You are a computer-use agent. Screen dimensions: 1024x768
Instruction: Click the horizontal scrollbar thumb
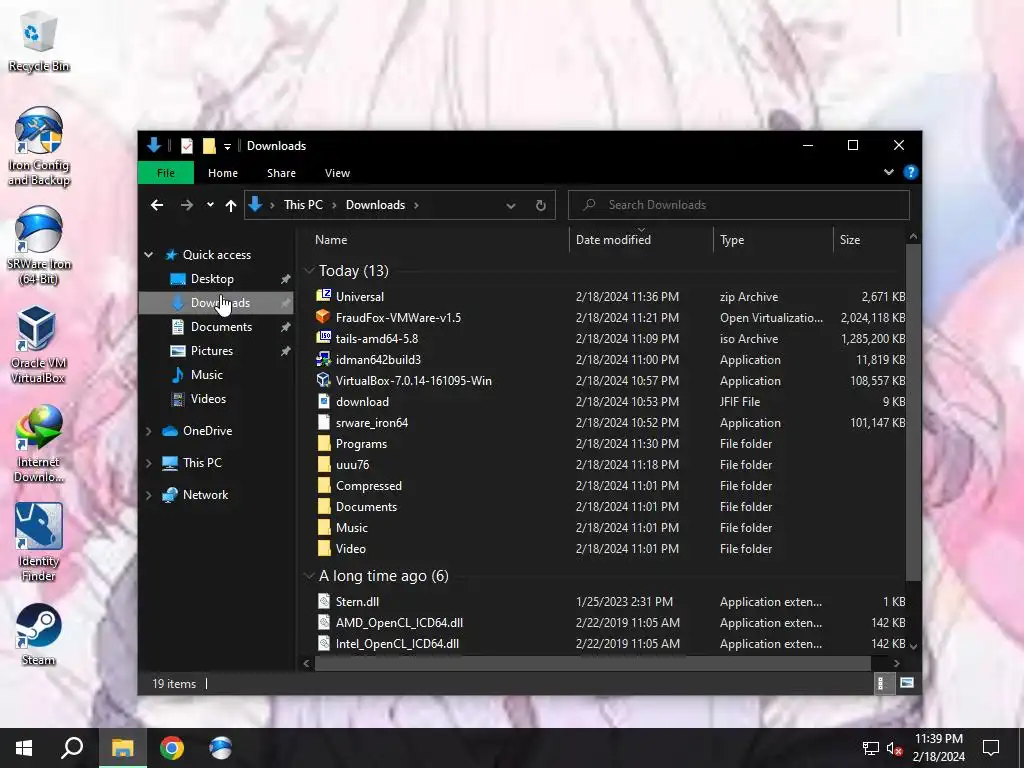pyautogui.click(x=593, y=663)
